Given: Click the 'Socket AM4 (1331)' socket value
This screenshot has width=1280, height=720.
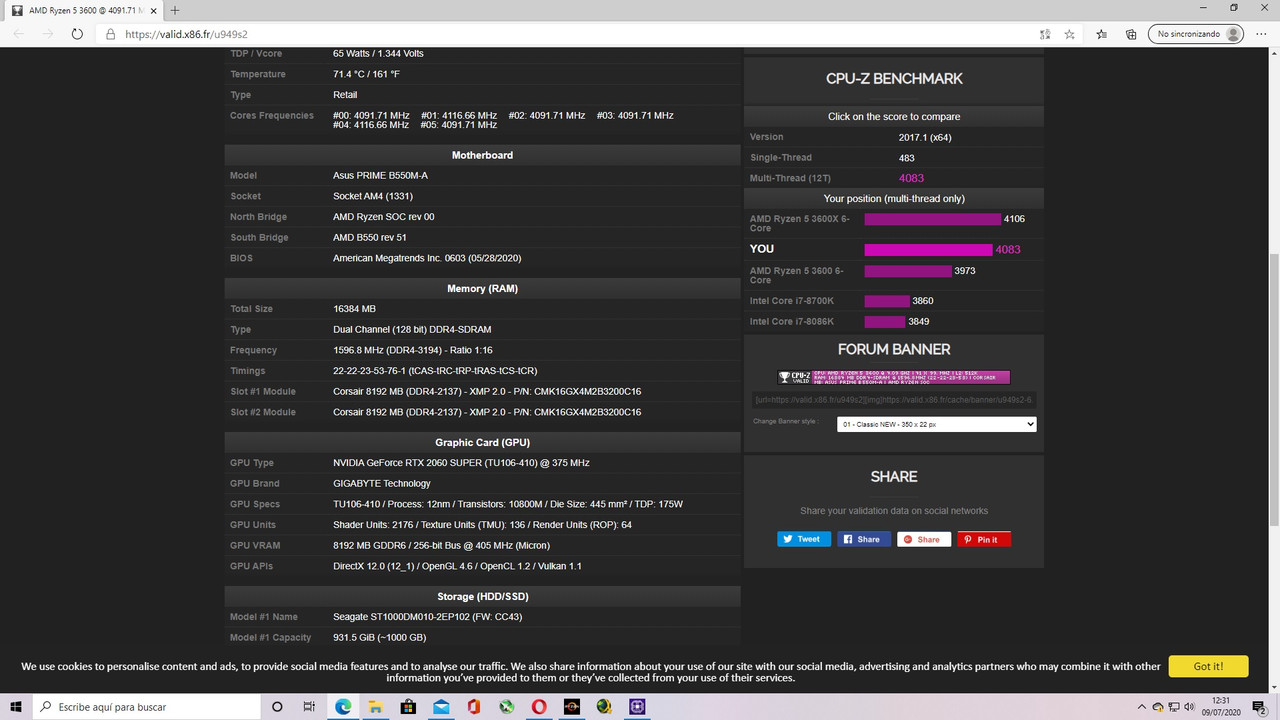Looking at the screenshot, I should [373, 196].
